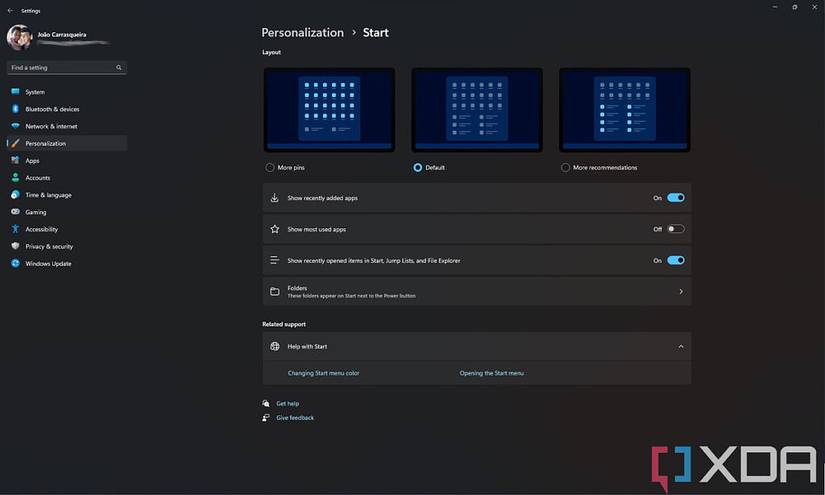
Task: Click the Bluetooth & devices icon
Action: click(x=15, y=109)
